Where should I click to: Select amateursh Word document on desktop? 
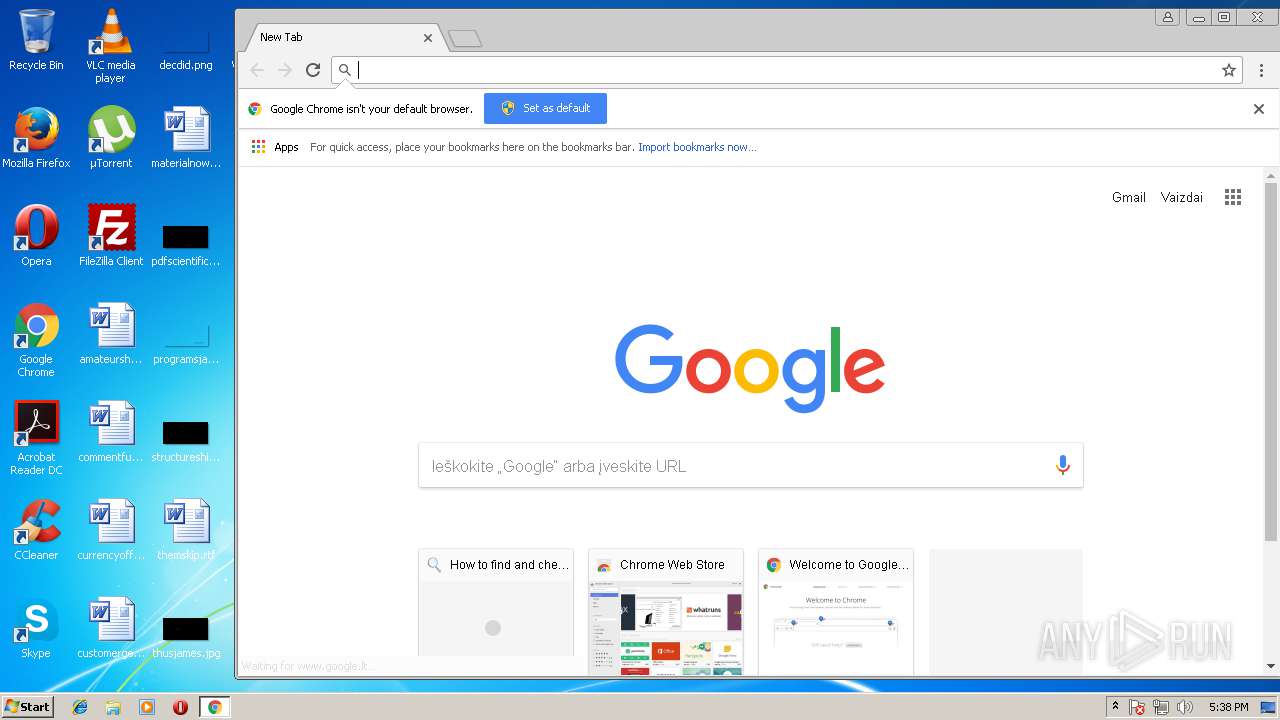[110, 334]
